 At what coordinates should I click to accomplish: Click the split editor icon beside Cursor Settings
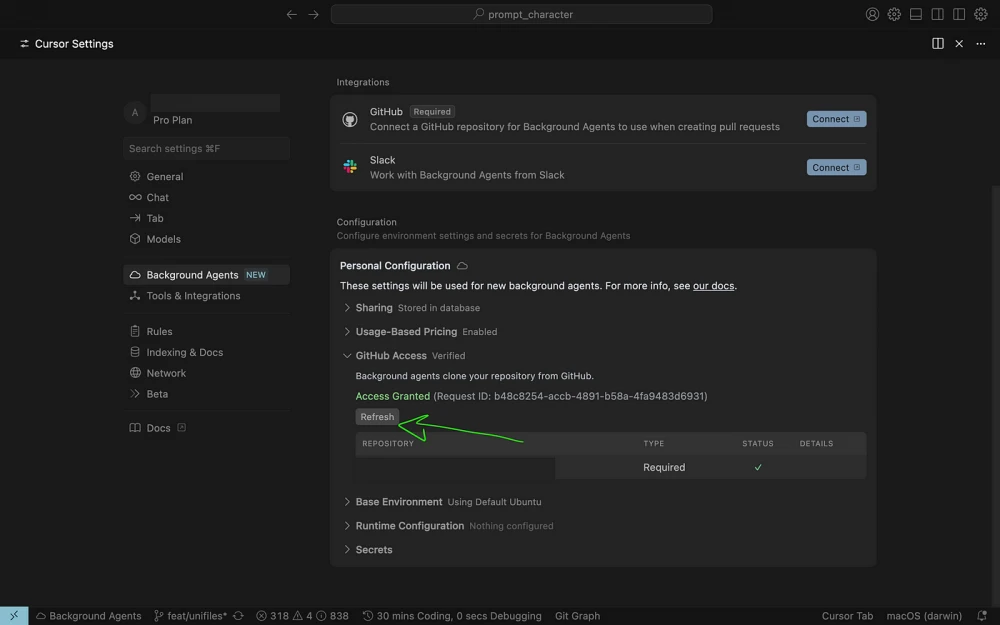point(937,44)
